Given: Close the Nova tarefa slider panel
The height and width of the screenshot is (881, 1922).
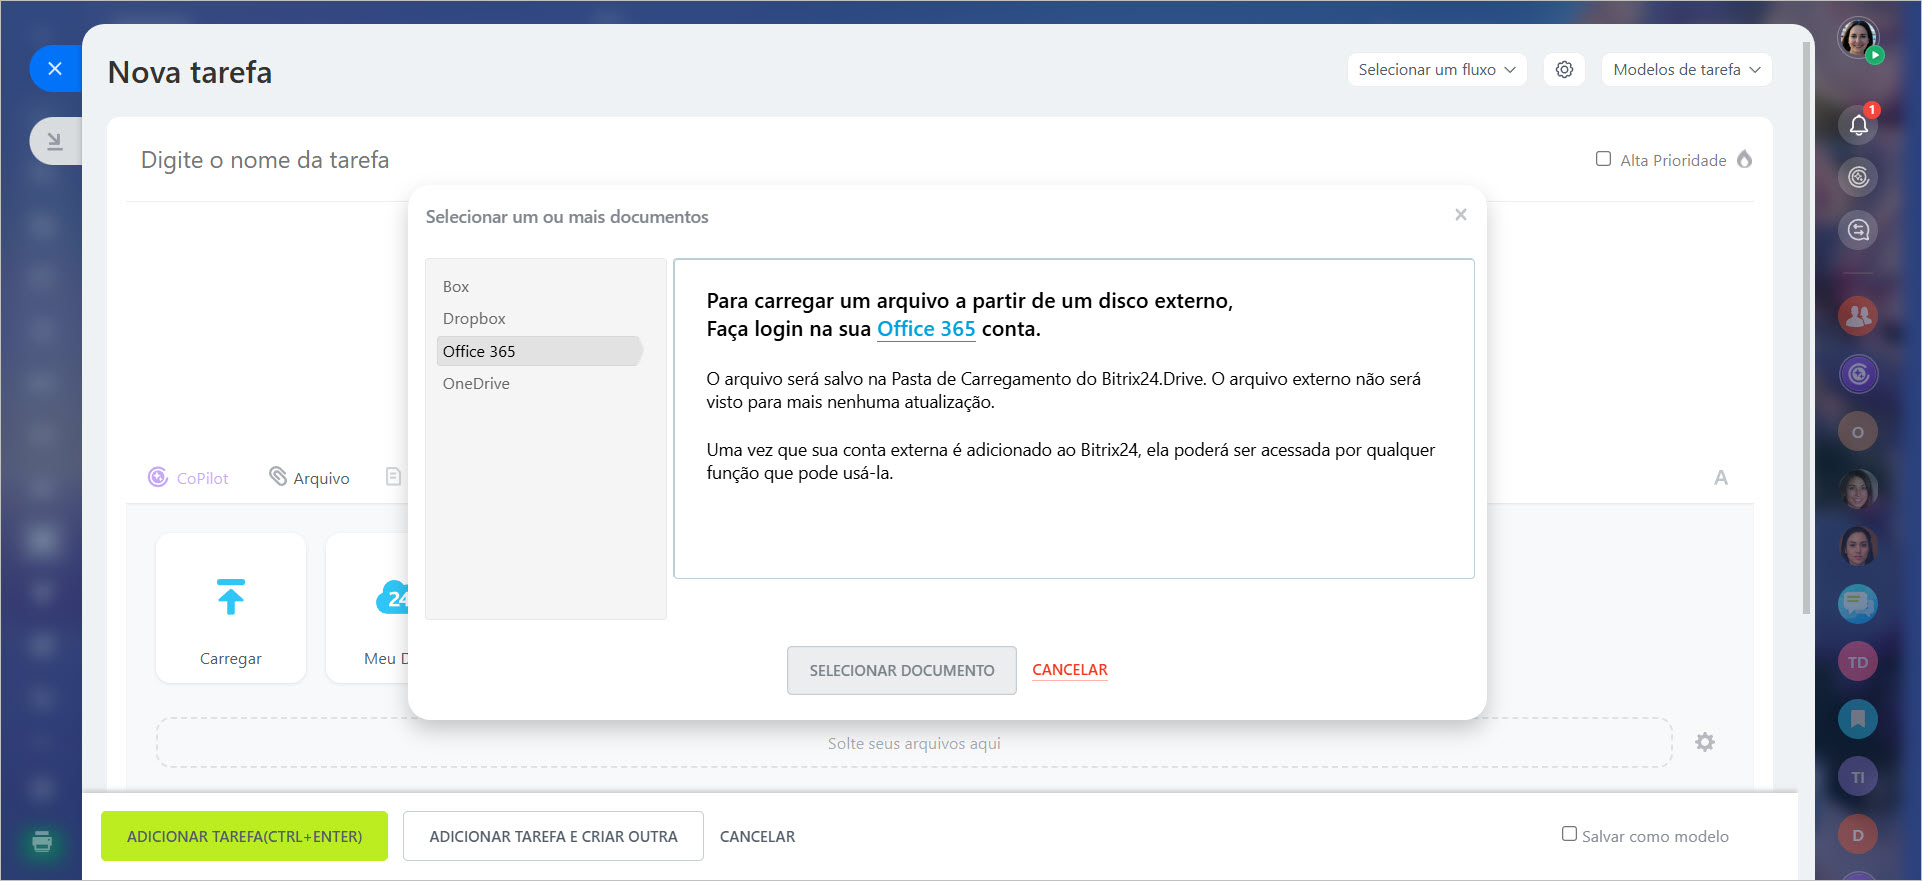Looking at the screenshot, I should (55, 69).
